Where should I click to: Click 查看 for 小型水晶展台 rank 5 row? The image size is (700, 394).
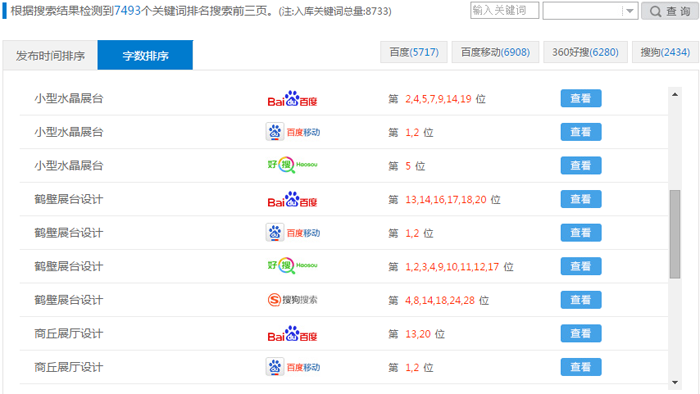(x=581, y=166)
